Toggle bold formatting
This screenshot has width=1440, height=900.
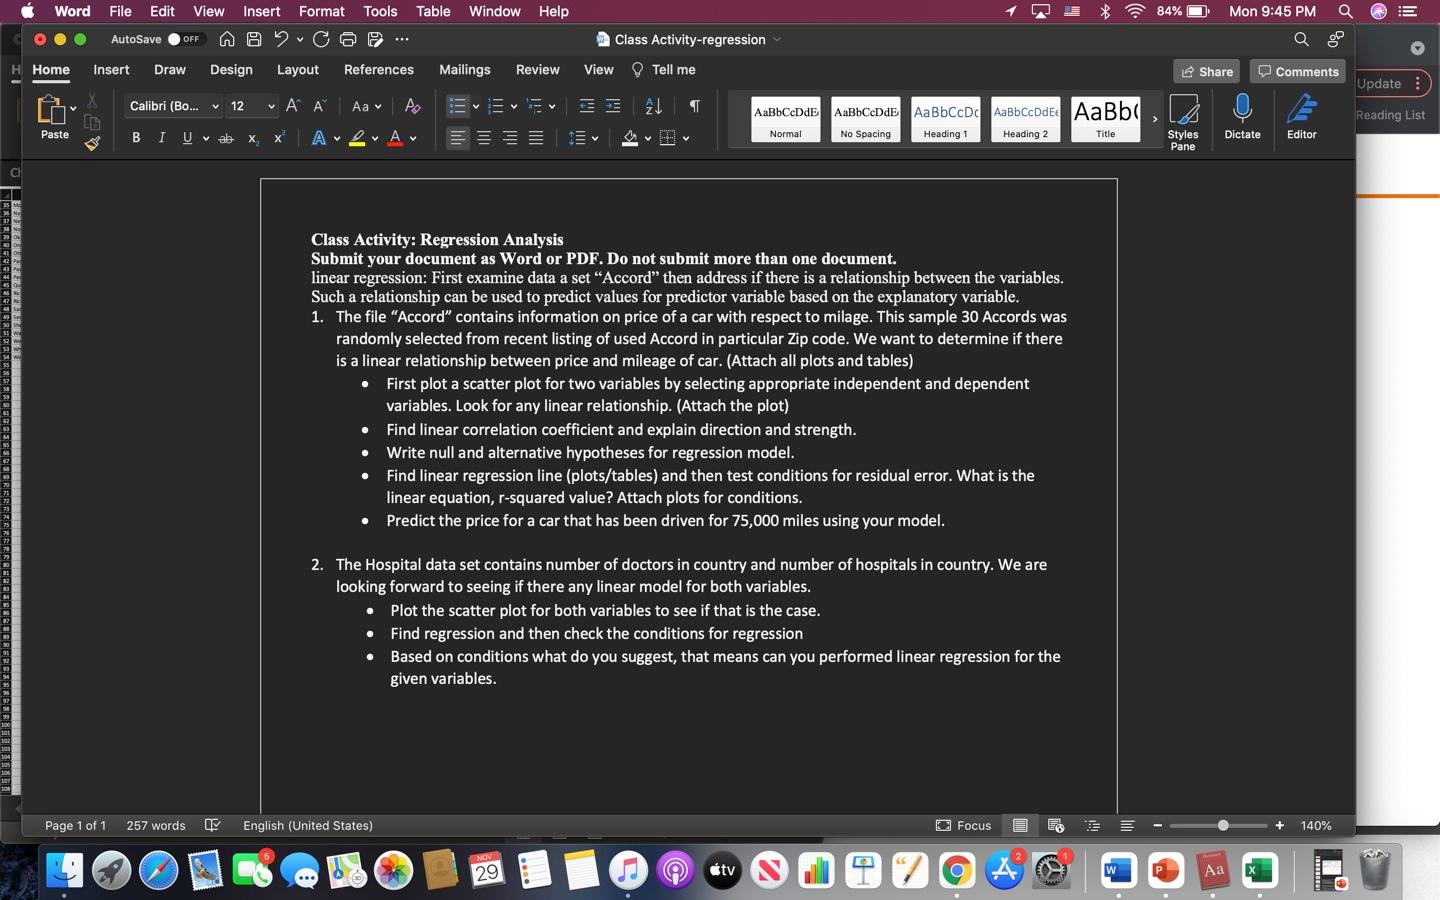tap(137, 138)
